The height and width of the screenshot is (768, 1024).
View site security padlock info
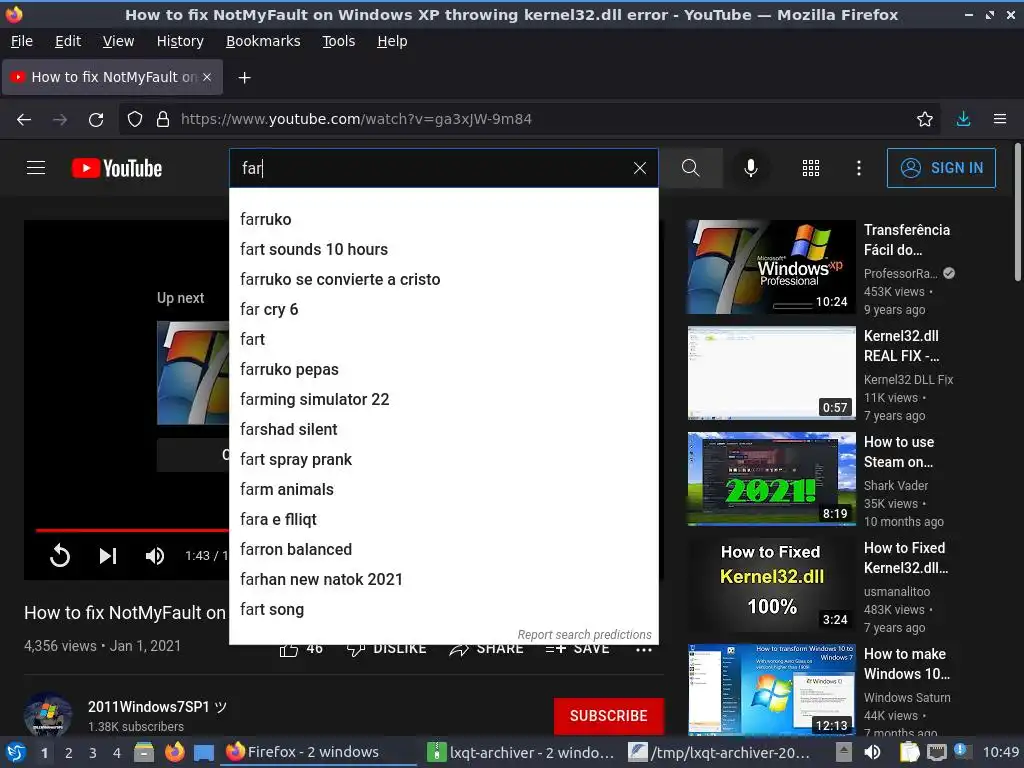tap(163, 119)
